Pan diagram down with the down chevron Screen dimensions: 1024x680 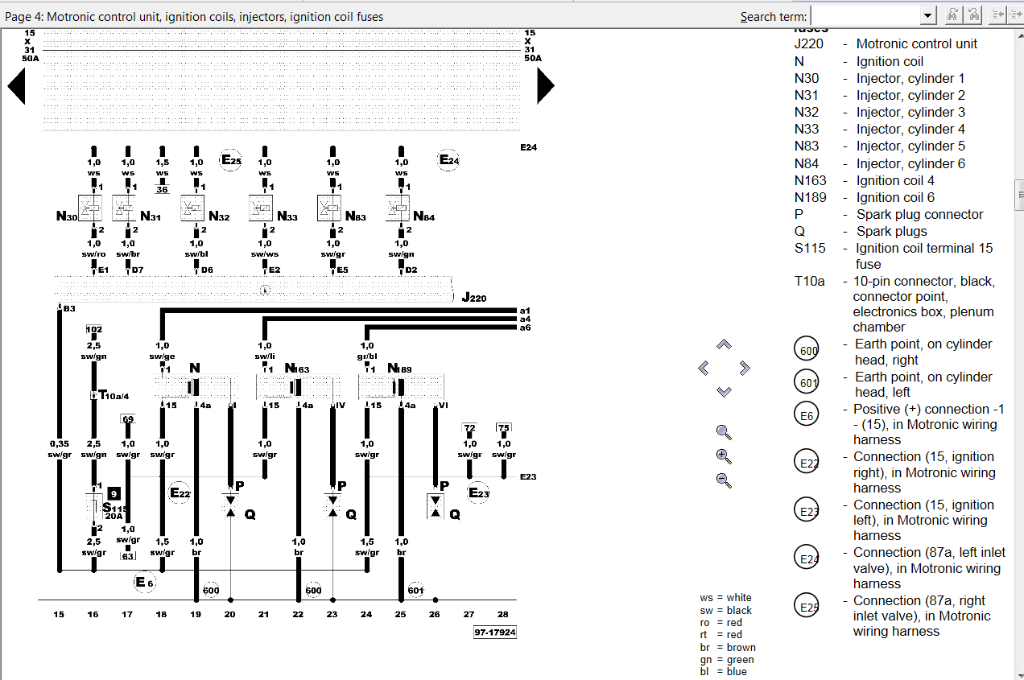click(724, 391)
